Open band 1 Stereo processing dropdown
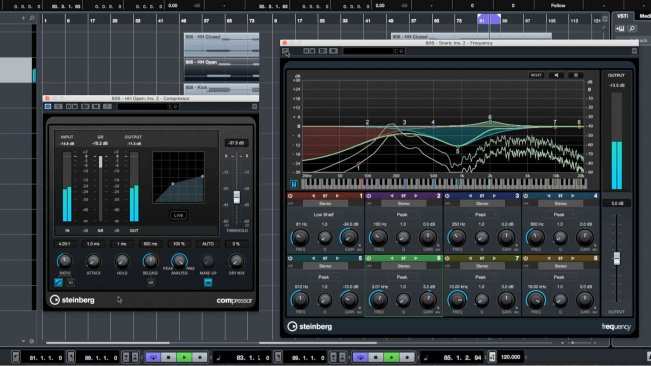The image size is (651, 366). pos(325,204)
